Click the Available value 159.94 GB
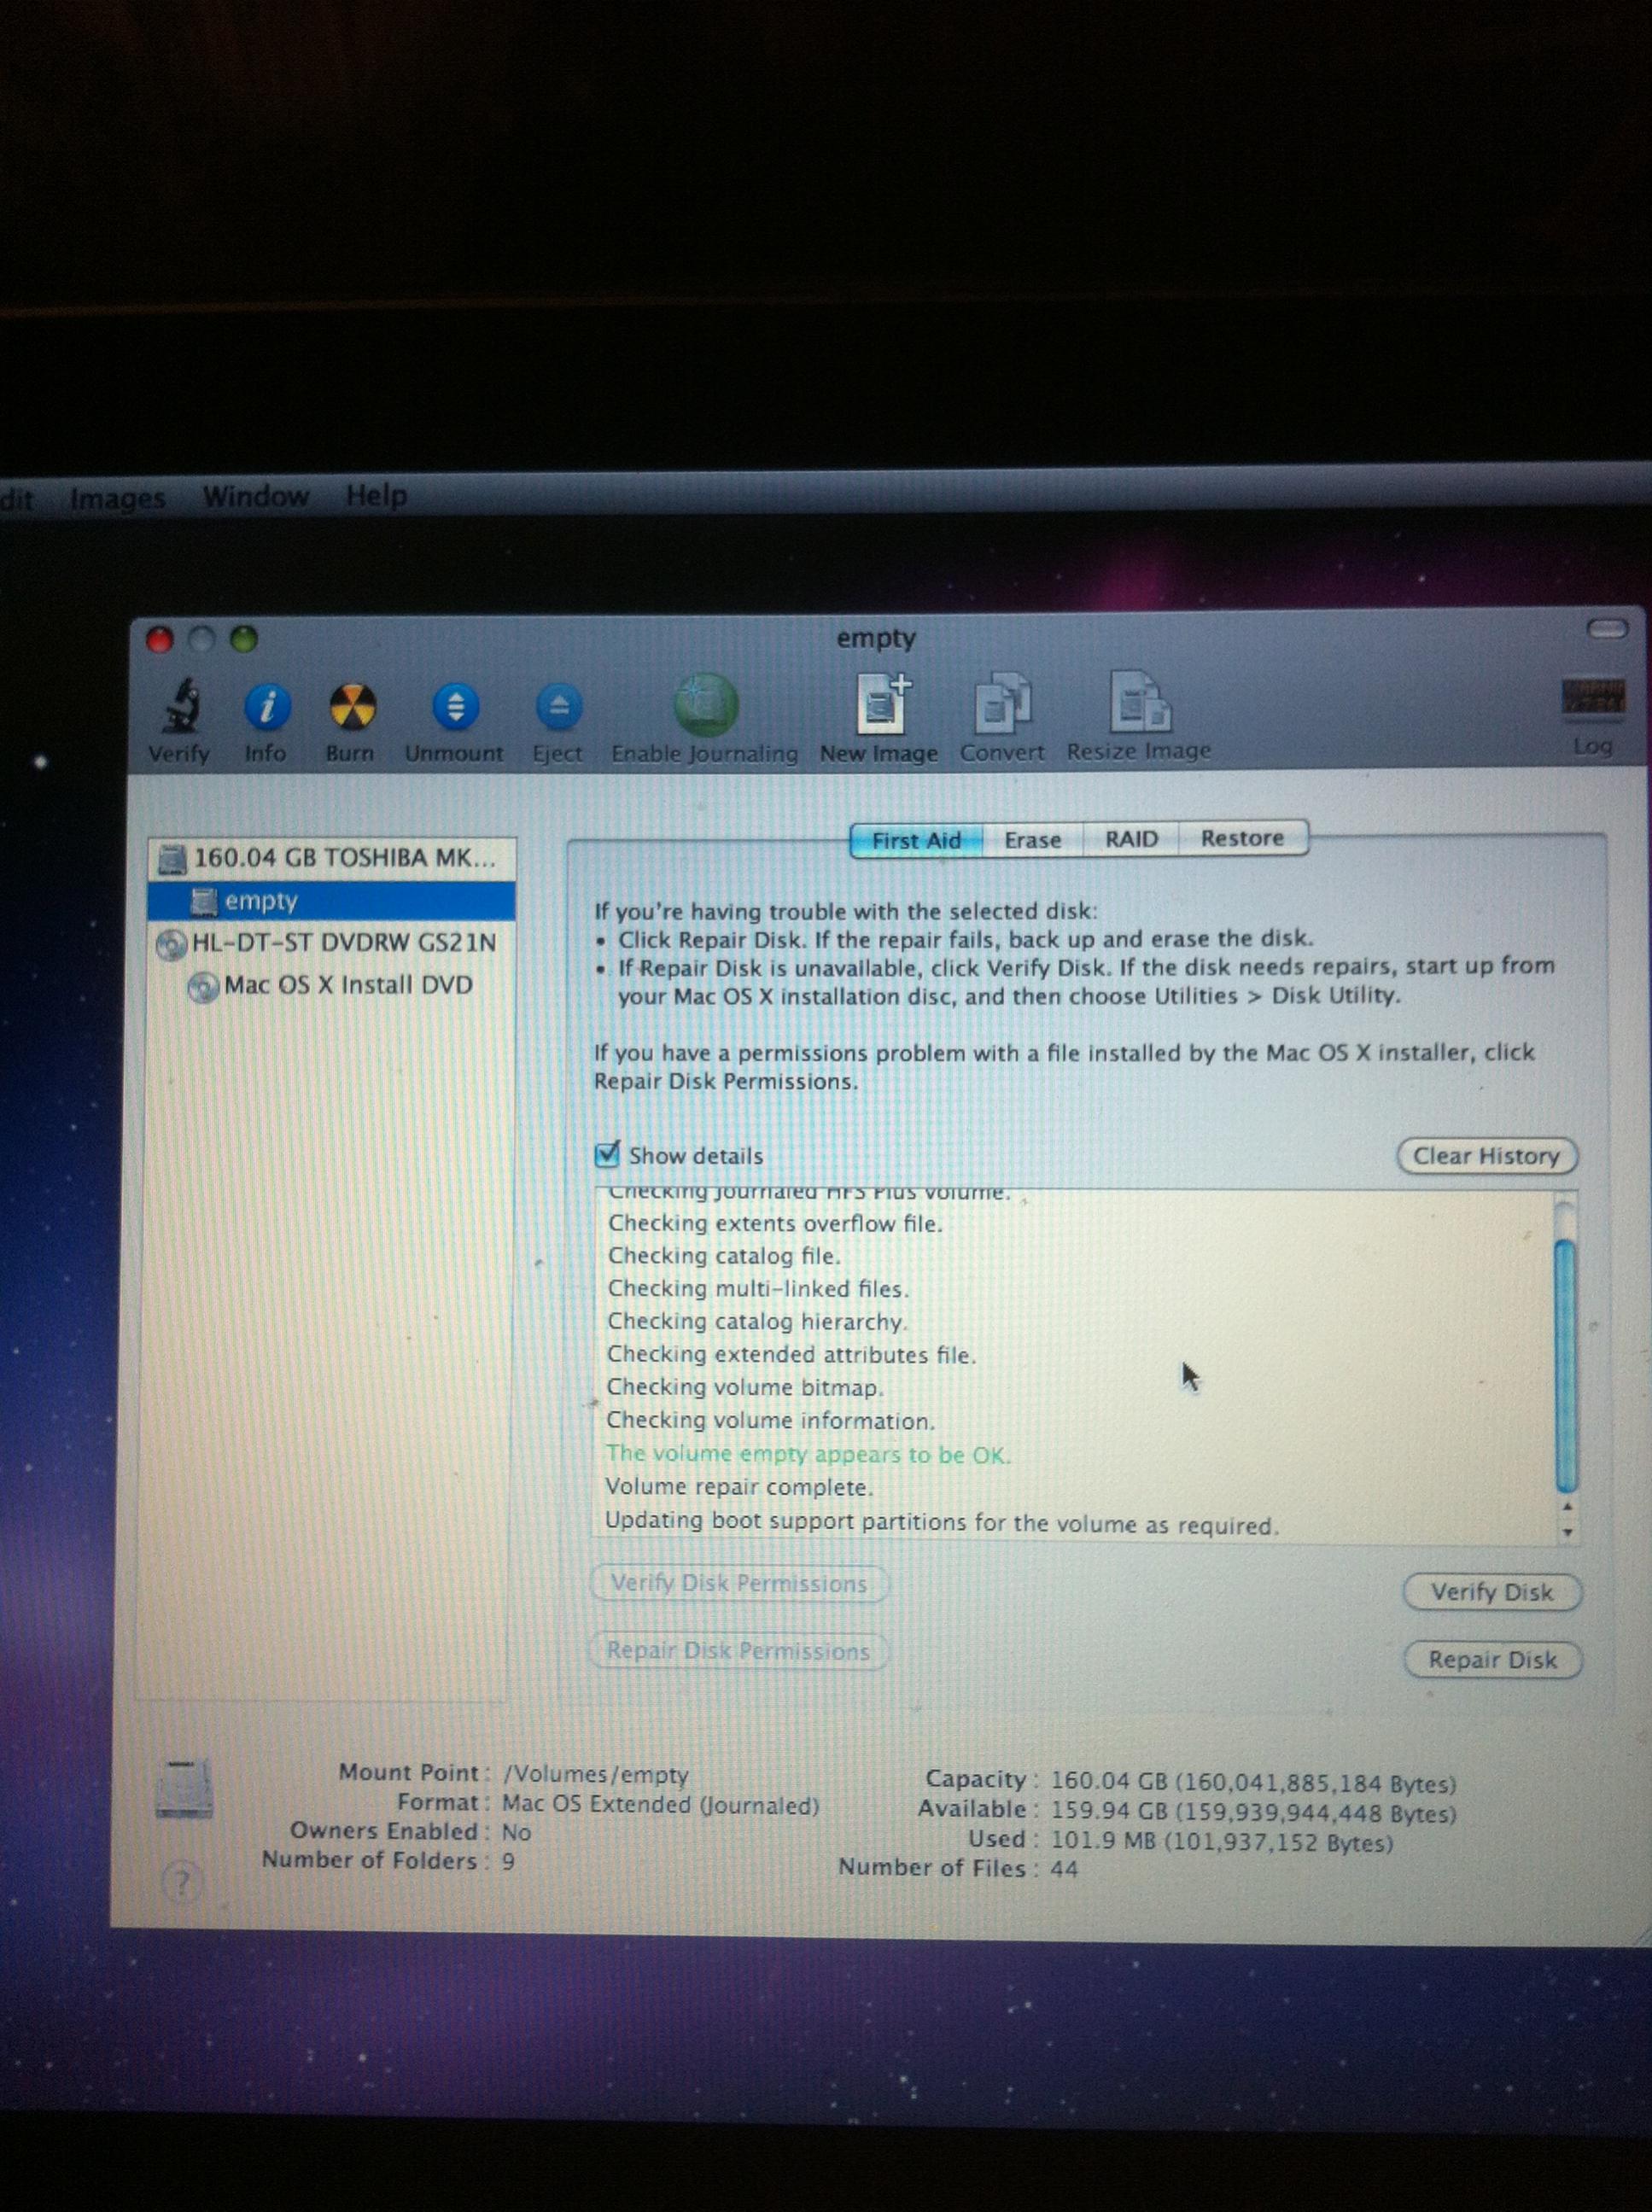 [x=1253, y=1813]
